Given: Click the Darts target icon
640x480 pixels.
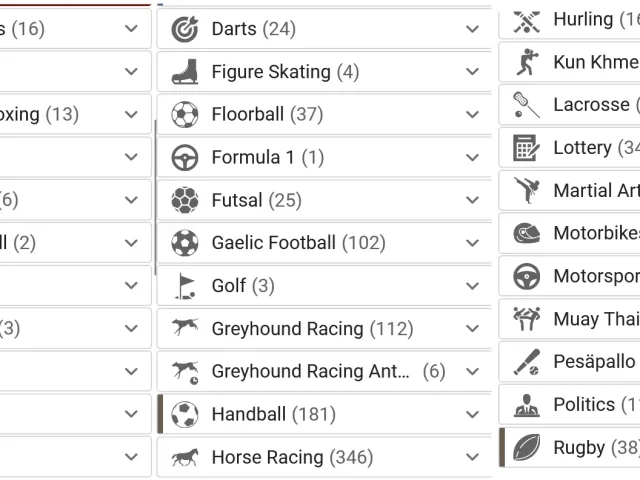Looking at the screenshot, I should tap(185, 29).
